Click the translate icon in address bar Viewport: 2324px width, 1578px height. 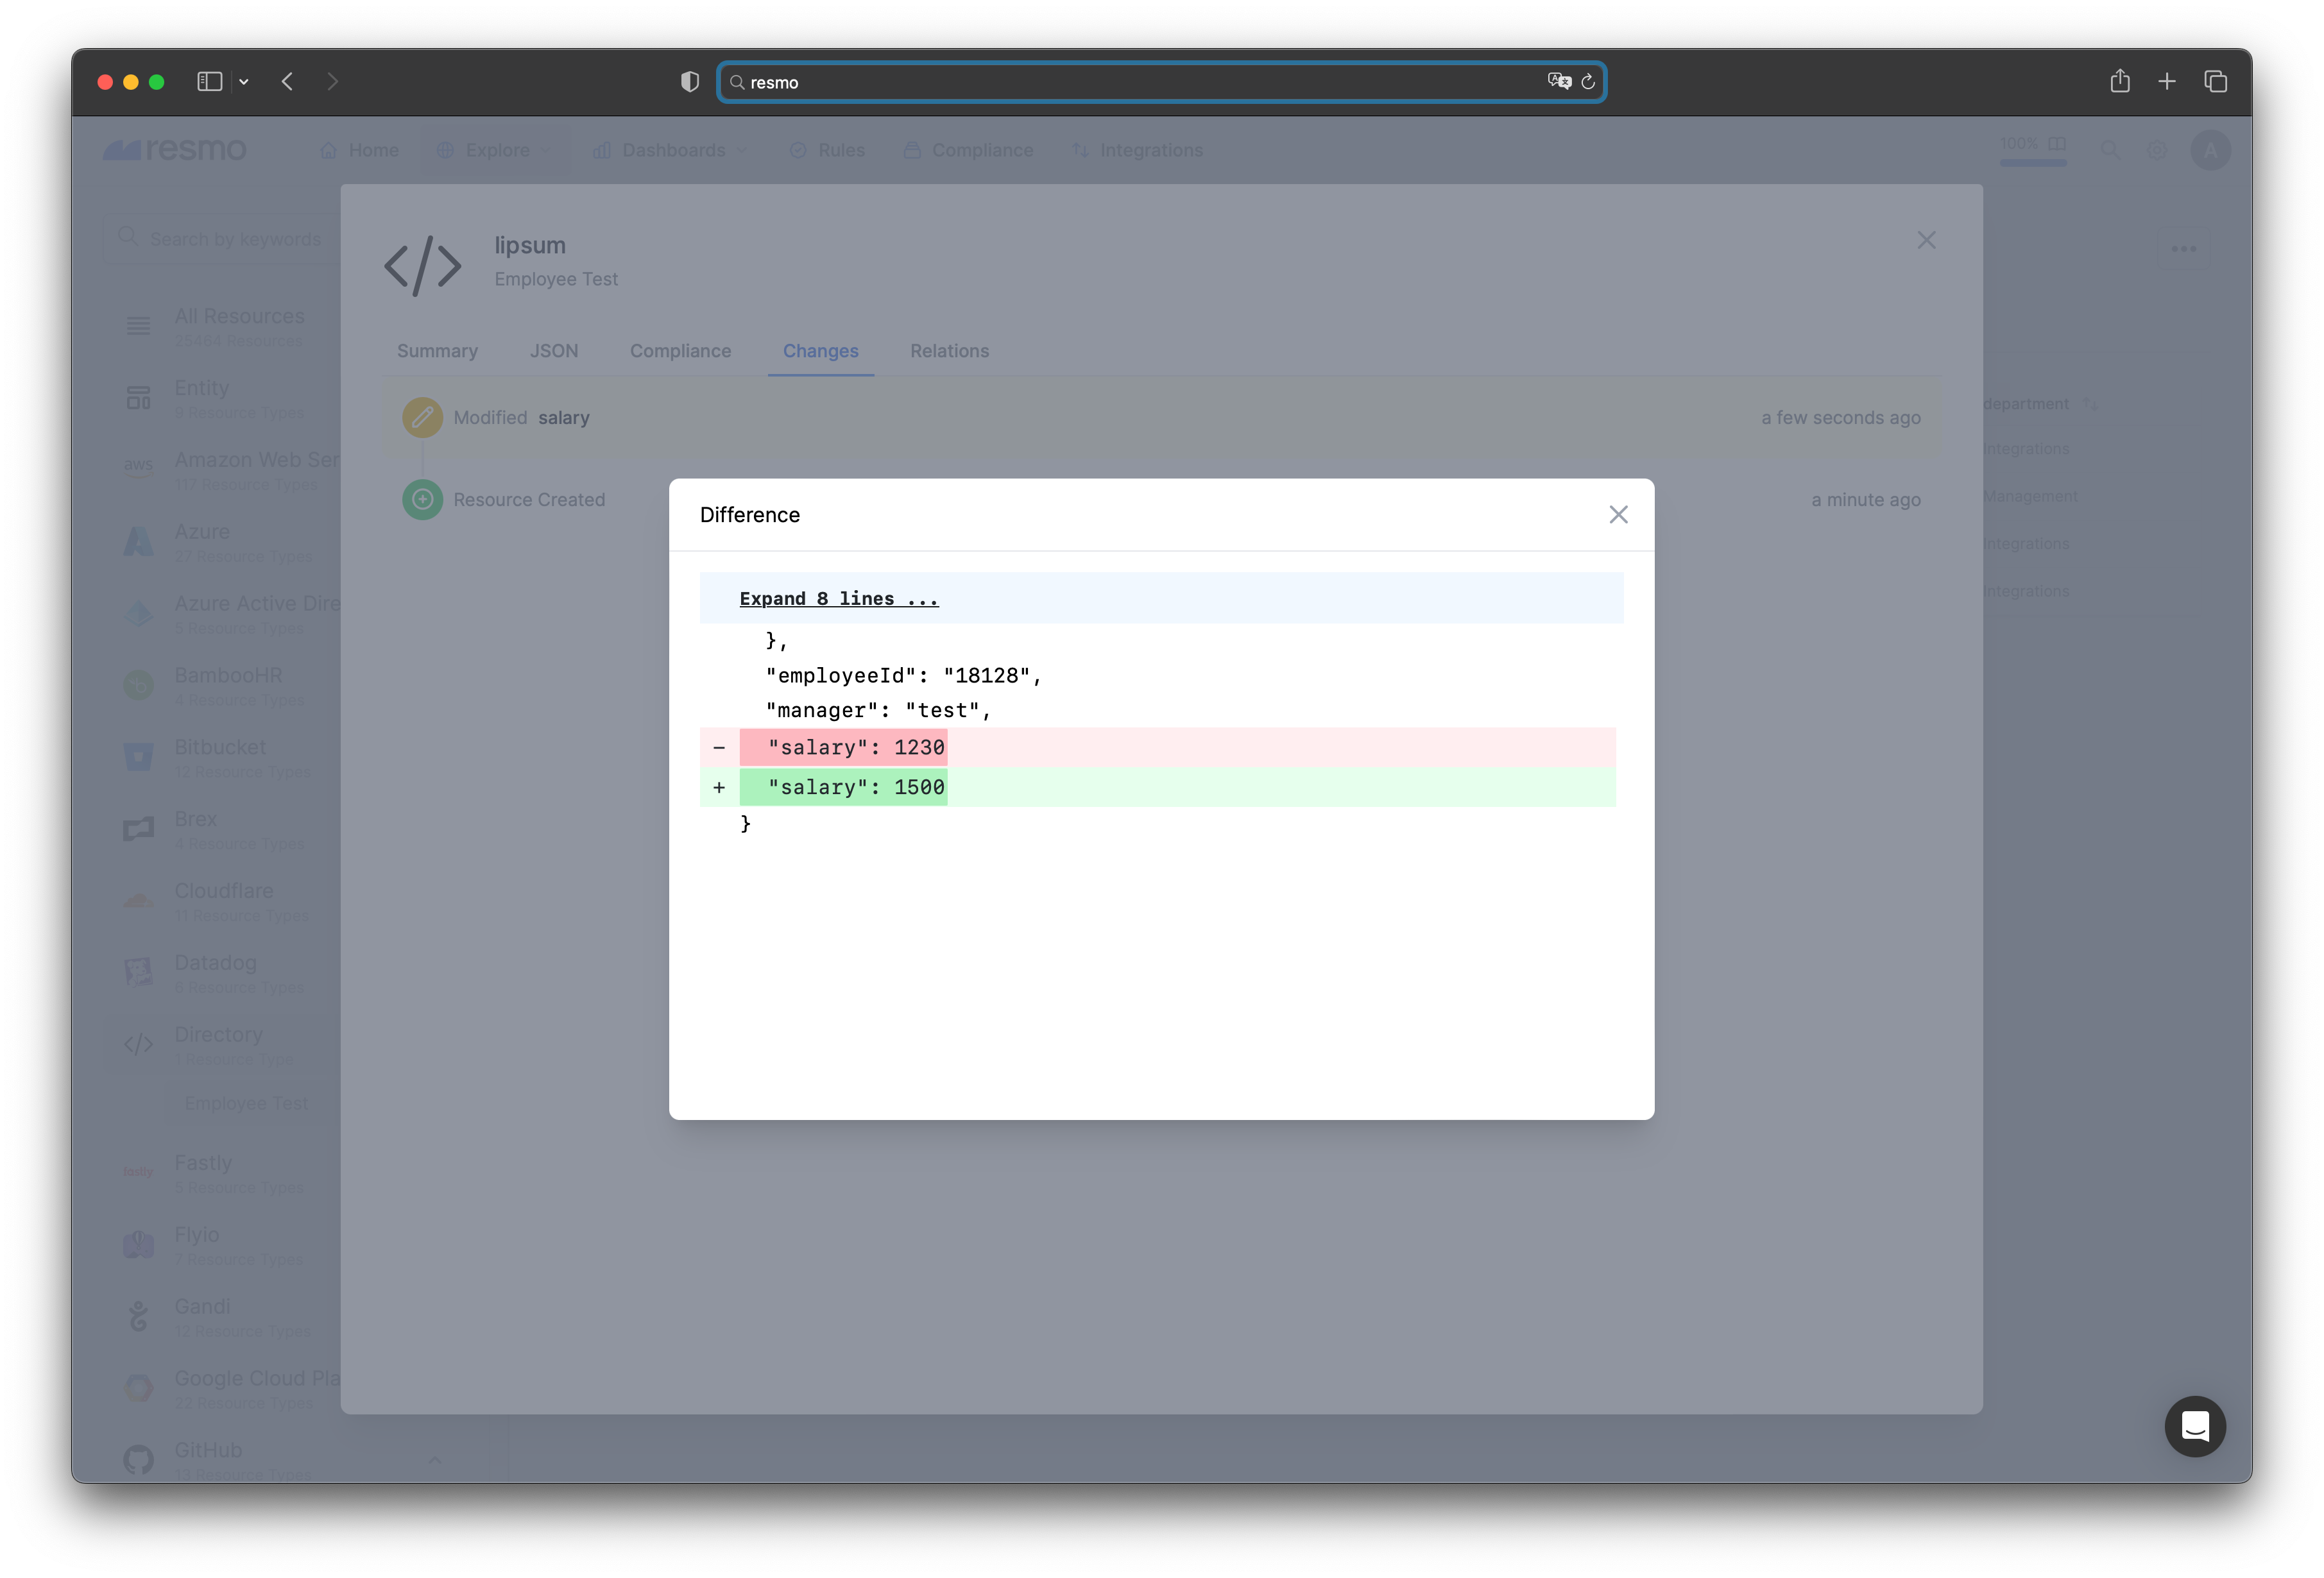coord(1559,82)
